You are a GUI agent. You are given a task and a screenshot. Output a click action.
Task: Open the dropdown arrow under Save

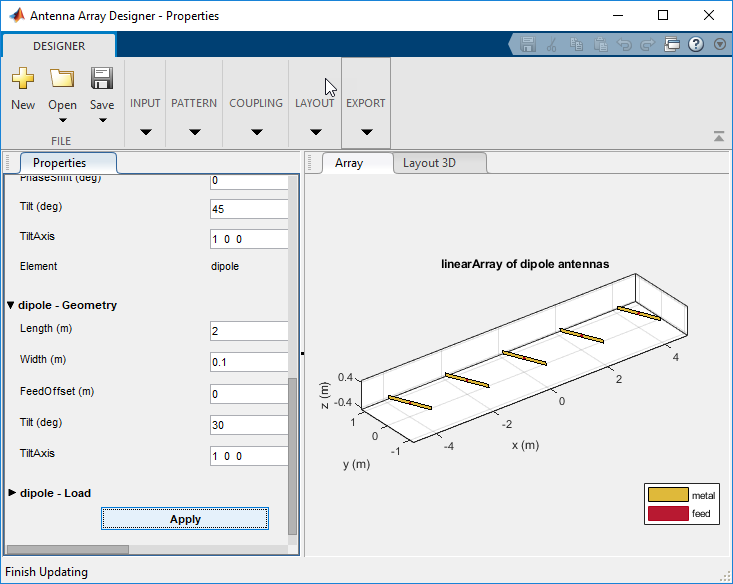click(x=103, y=120)
